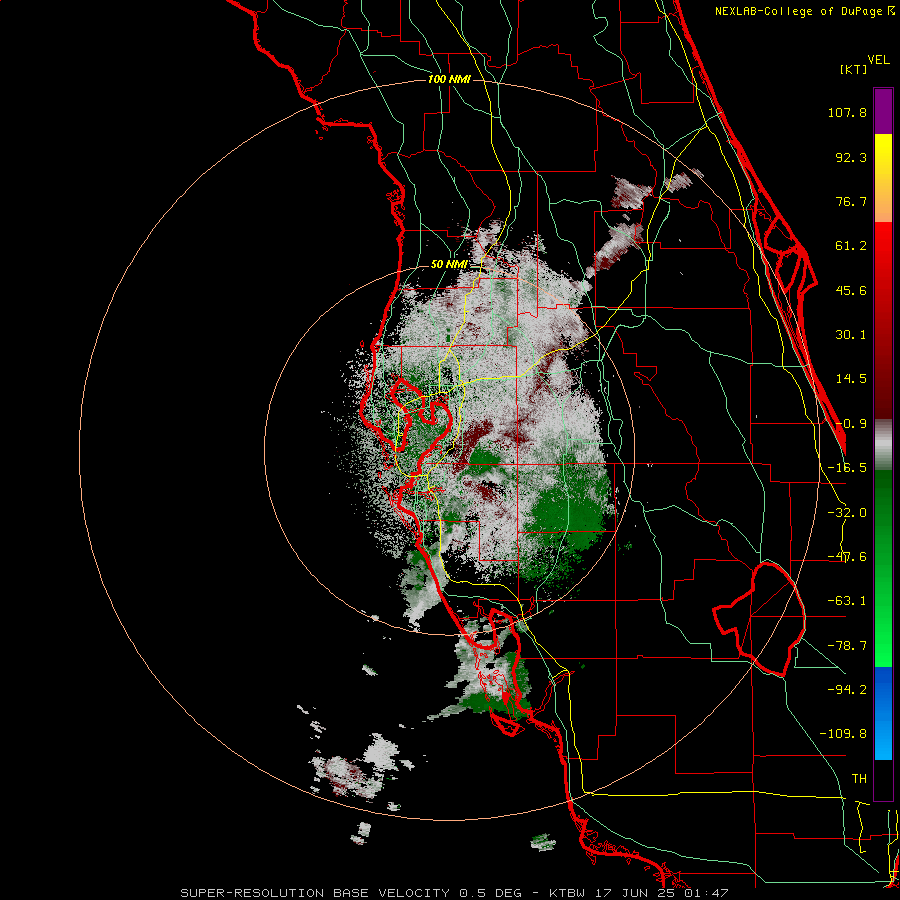Click the -0.9 value on the velocity scale
This screenshot has width=900, height=900.
851,424
